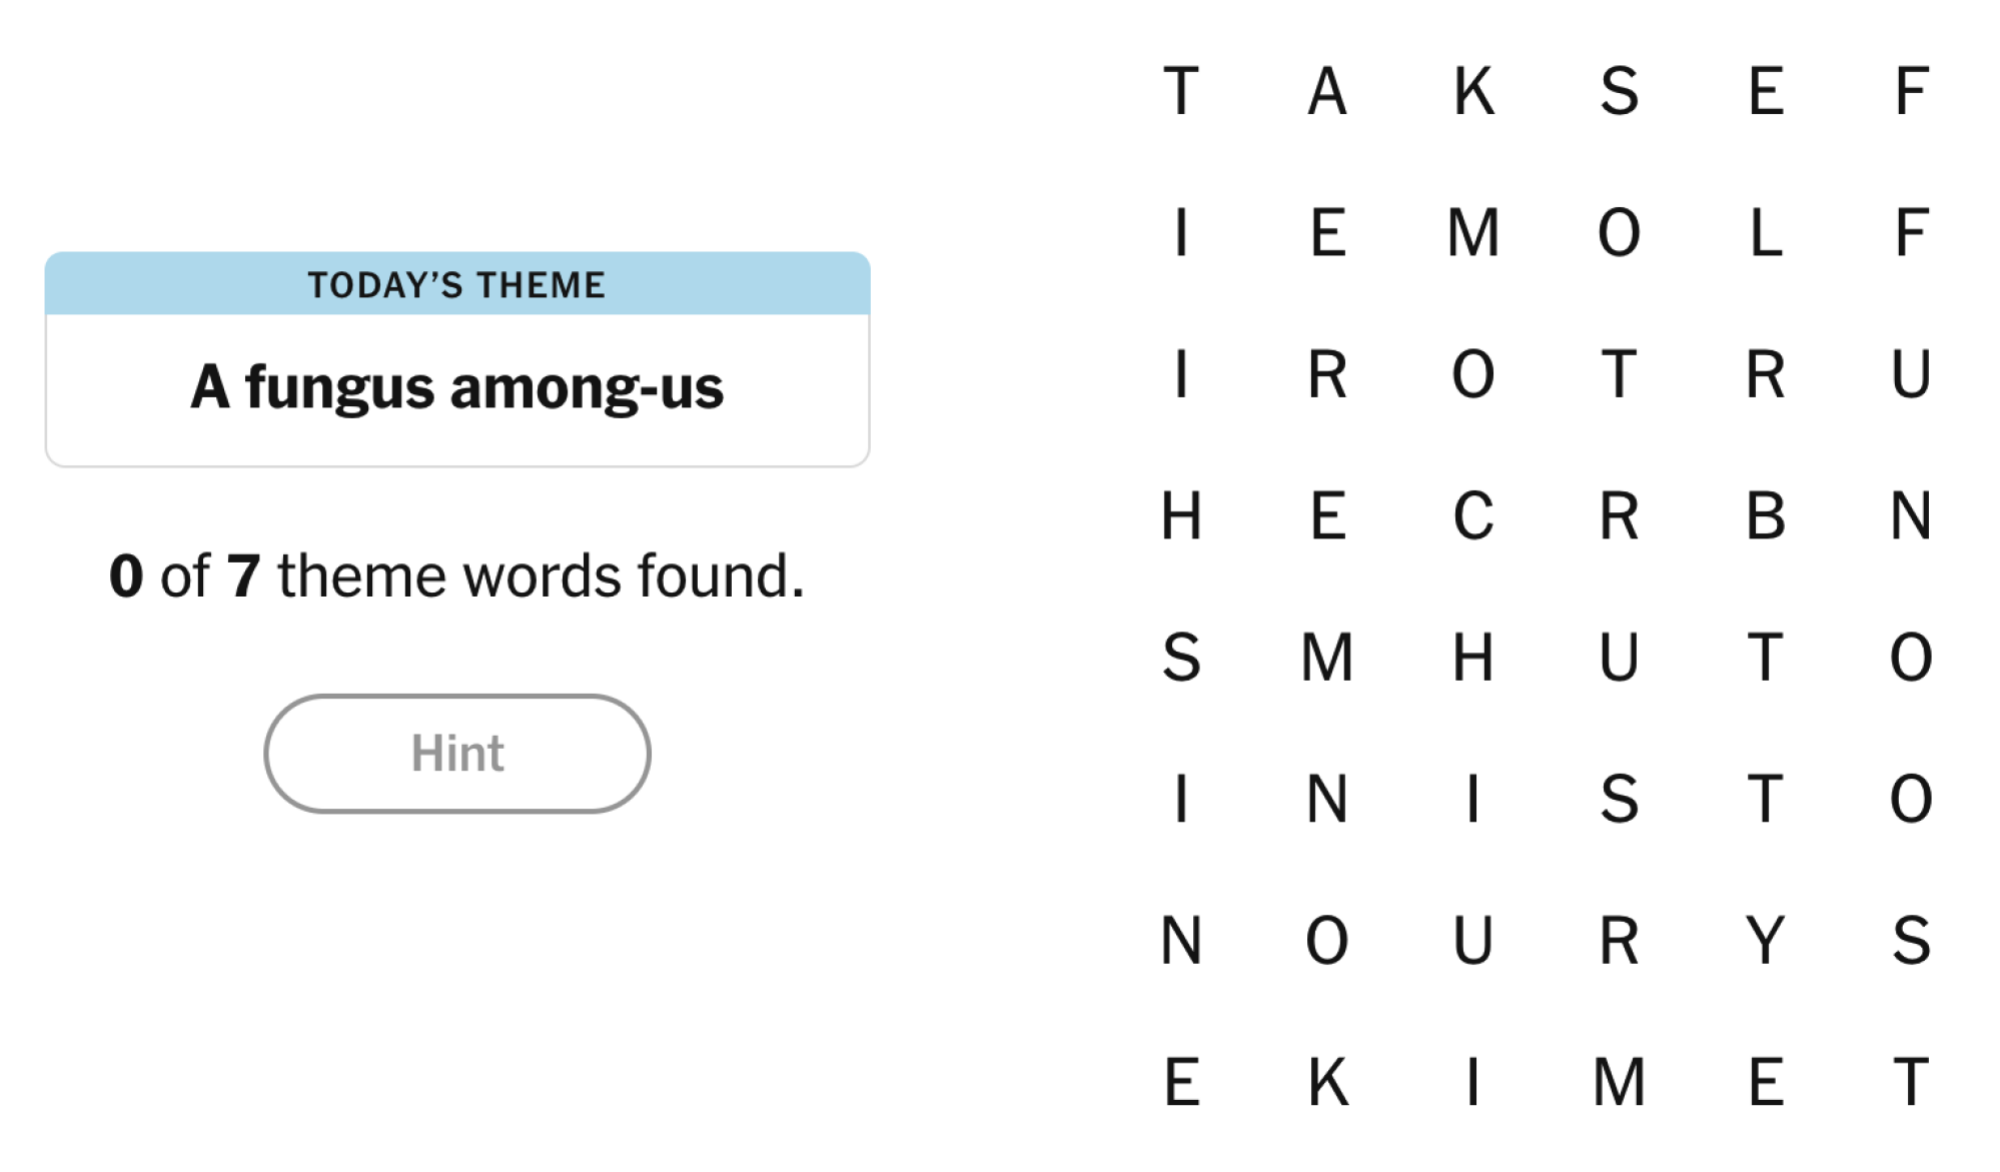The width and height of the screenshot is (2000, 1172).
Task: Click the U ending the IROTRU row
Action: (1911, 375)
